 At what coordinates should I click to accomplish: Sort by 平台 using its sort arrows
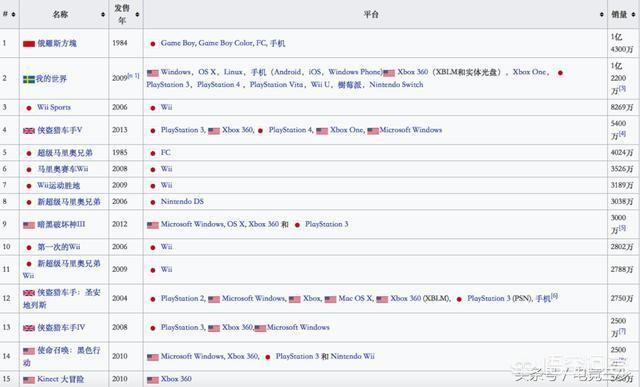602,15
